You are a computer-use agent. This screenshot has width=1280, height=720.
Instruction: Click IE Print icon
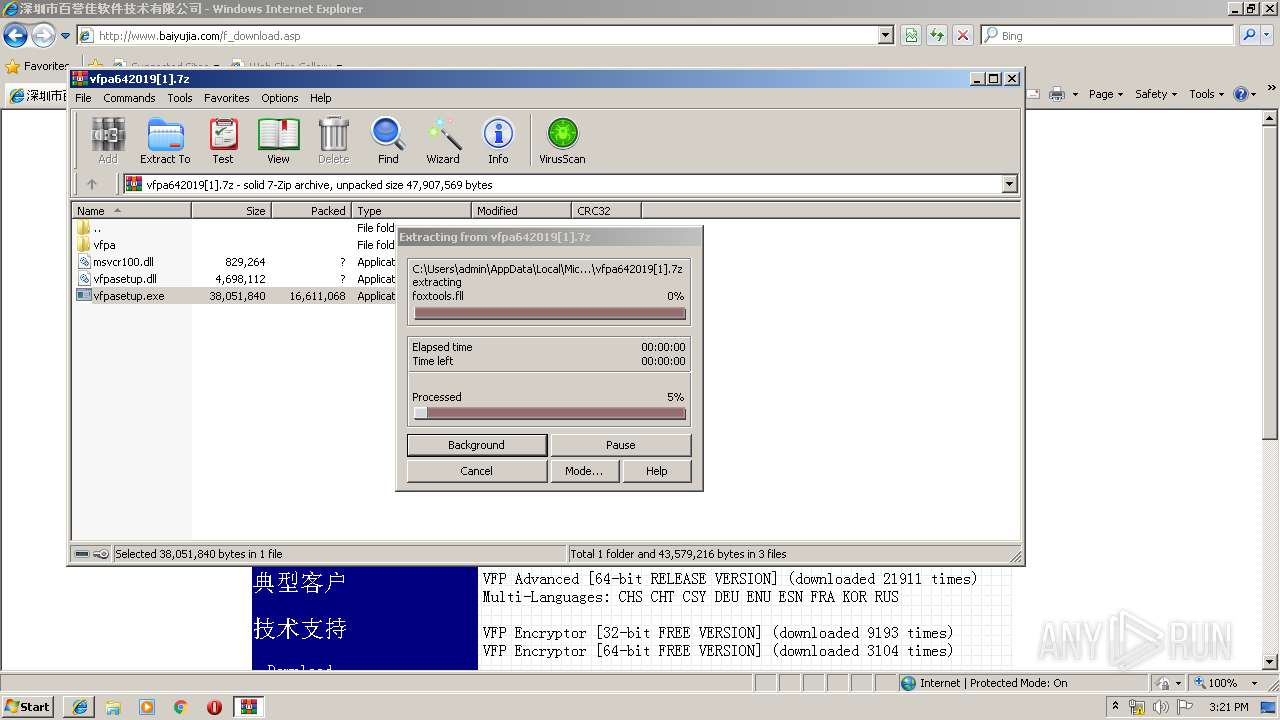click(1058, 94)
